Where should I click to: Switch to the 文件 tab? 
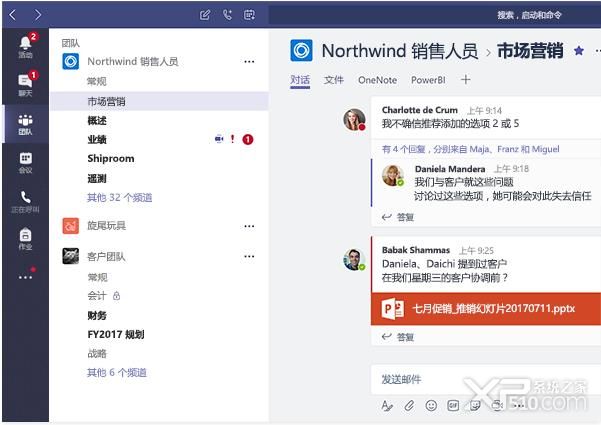point(333,80)
